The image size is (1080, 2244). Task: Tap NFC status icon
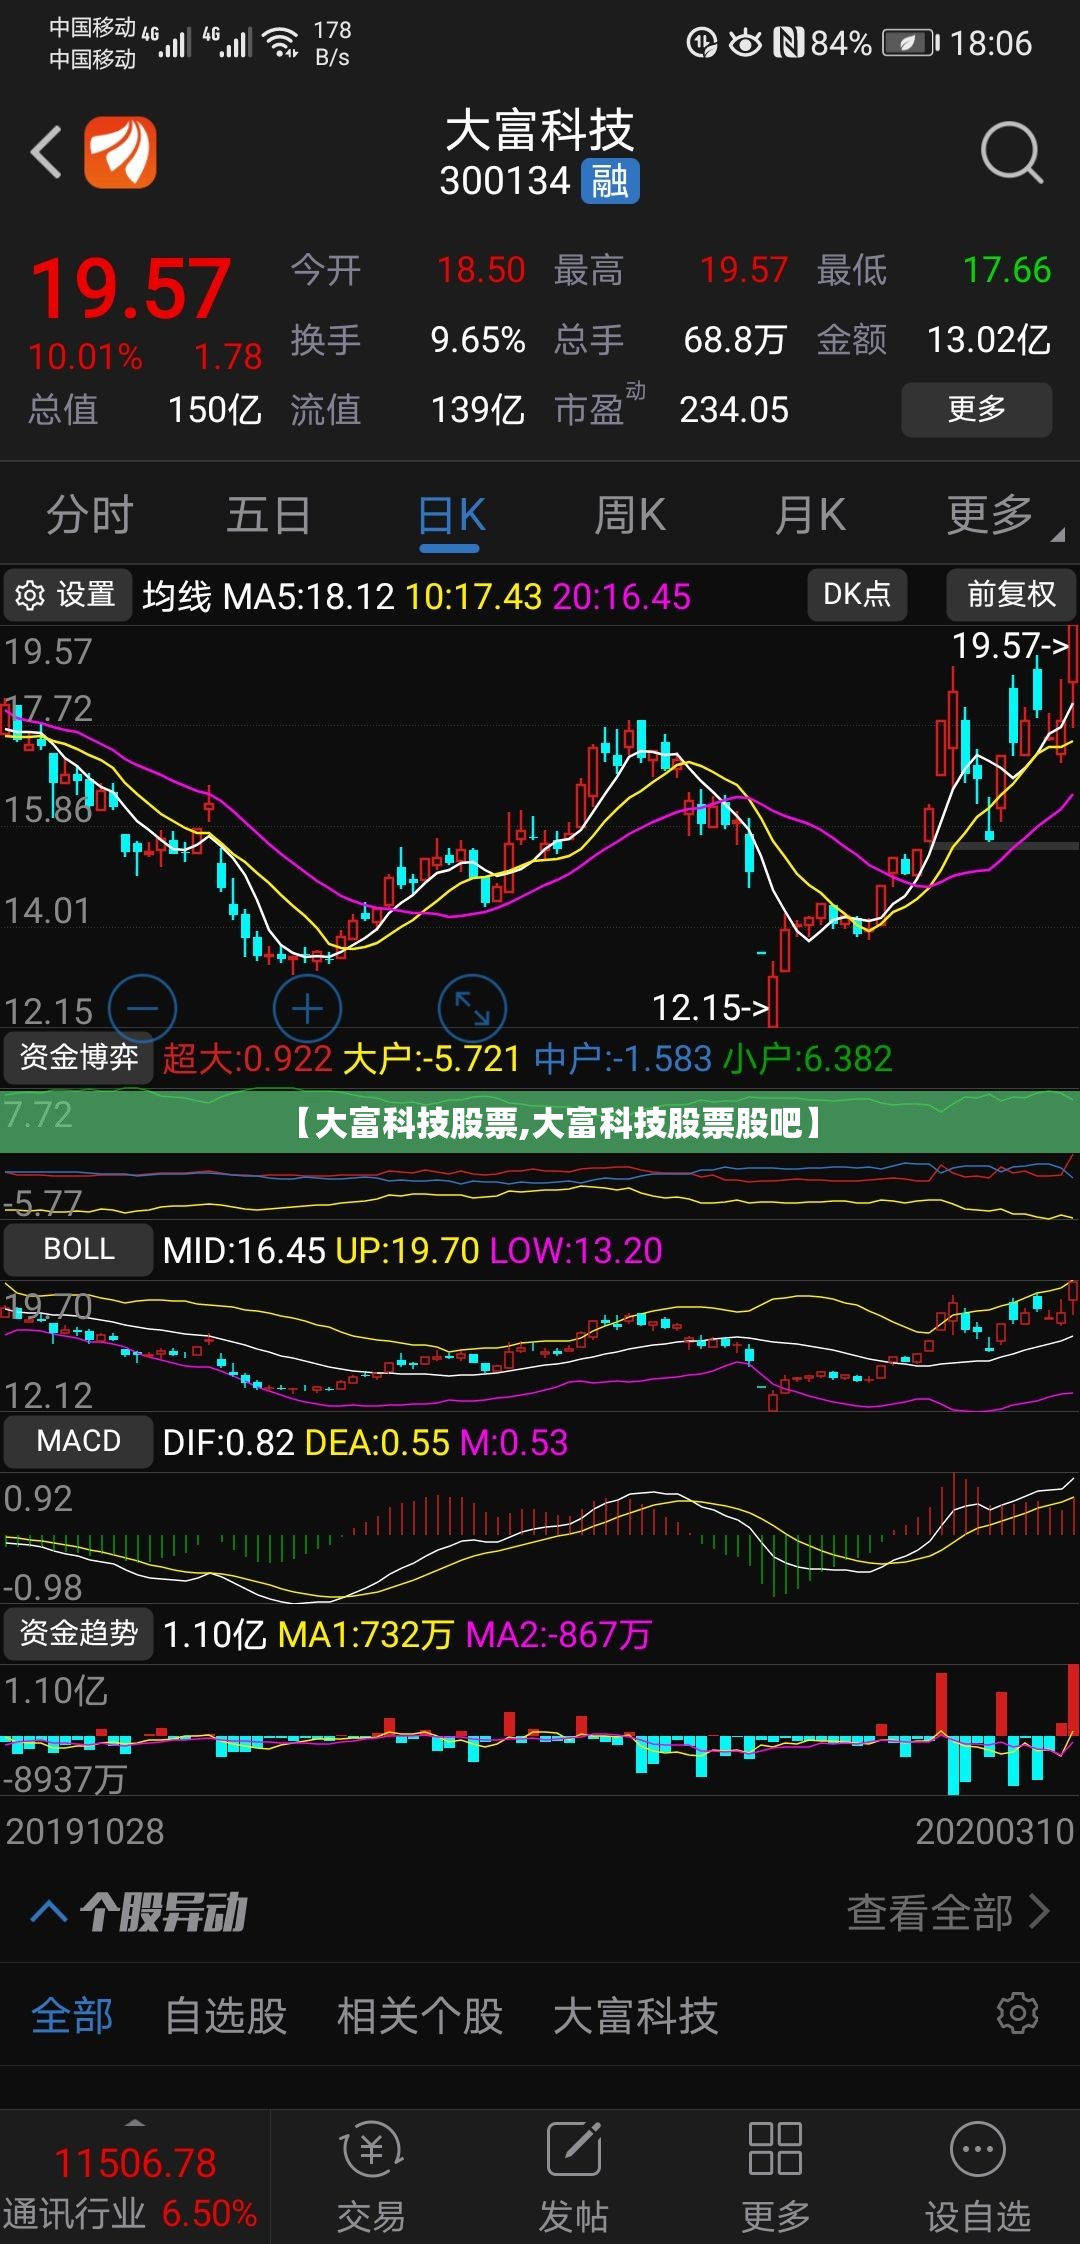pos(788,43)
